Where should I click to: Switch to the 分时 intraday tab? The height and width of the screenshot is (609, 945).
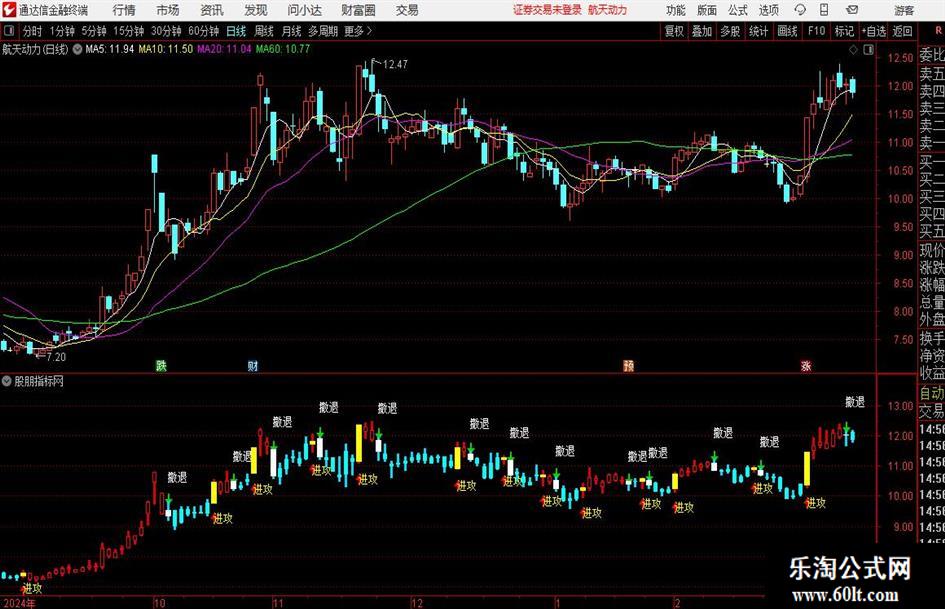[32, 31]
